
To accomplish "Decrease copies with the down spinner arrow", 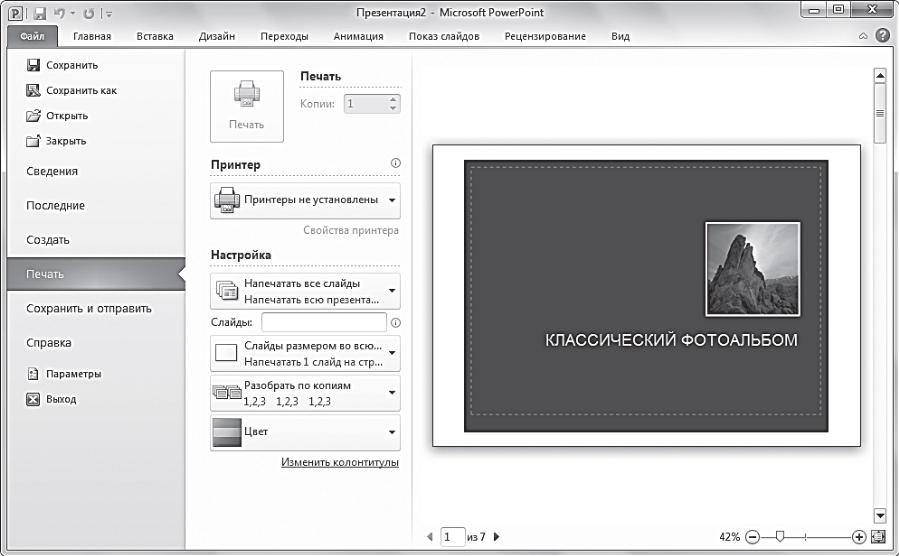I will point(393,108).
